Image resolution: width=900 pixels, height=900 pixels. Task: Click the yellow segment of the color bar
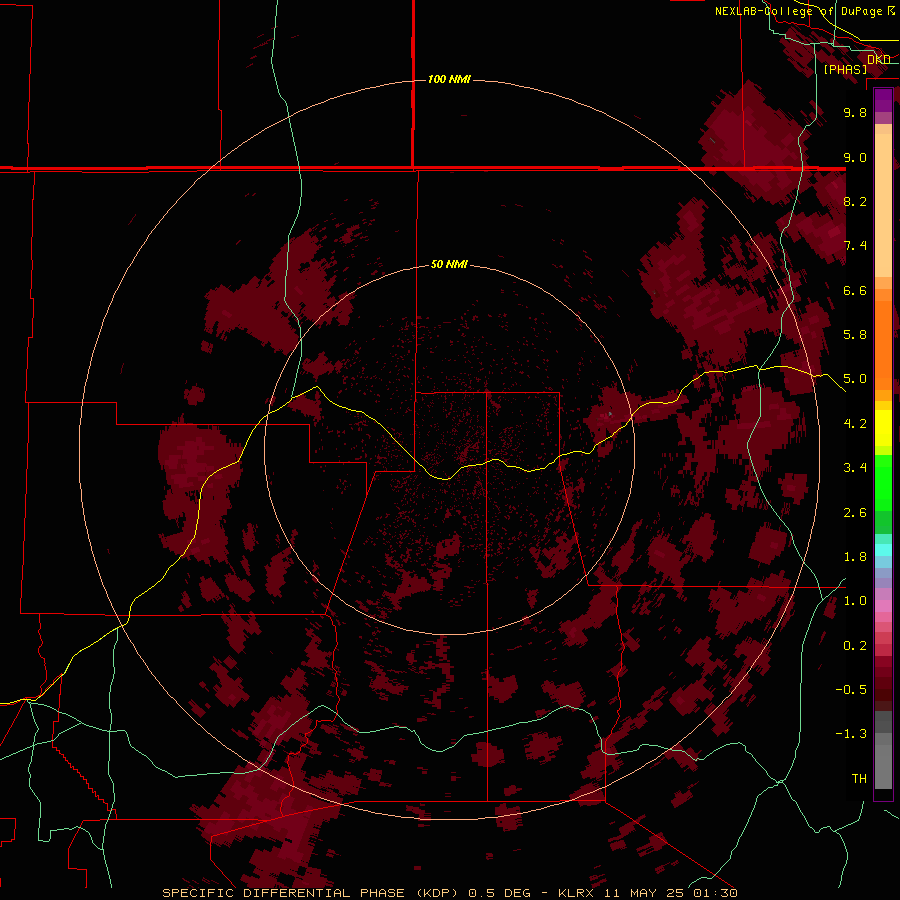[883, 429]
